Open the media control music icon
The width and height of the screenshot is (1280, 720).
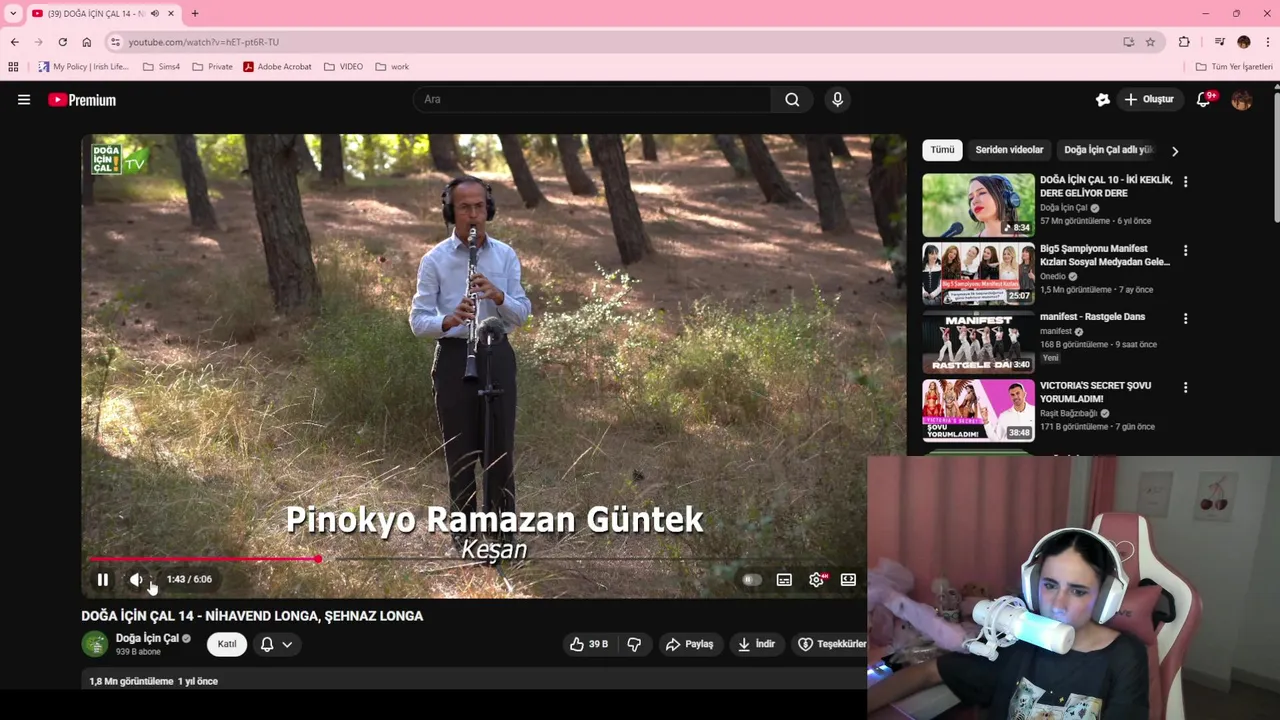click(1219, 42)
